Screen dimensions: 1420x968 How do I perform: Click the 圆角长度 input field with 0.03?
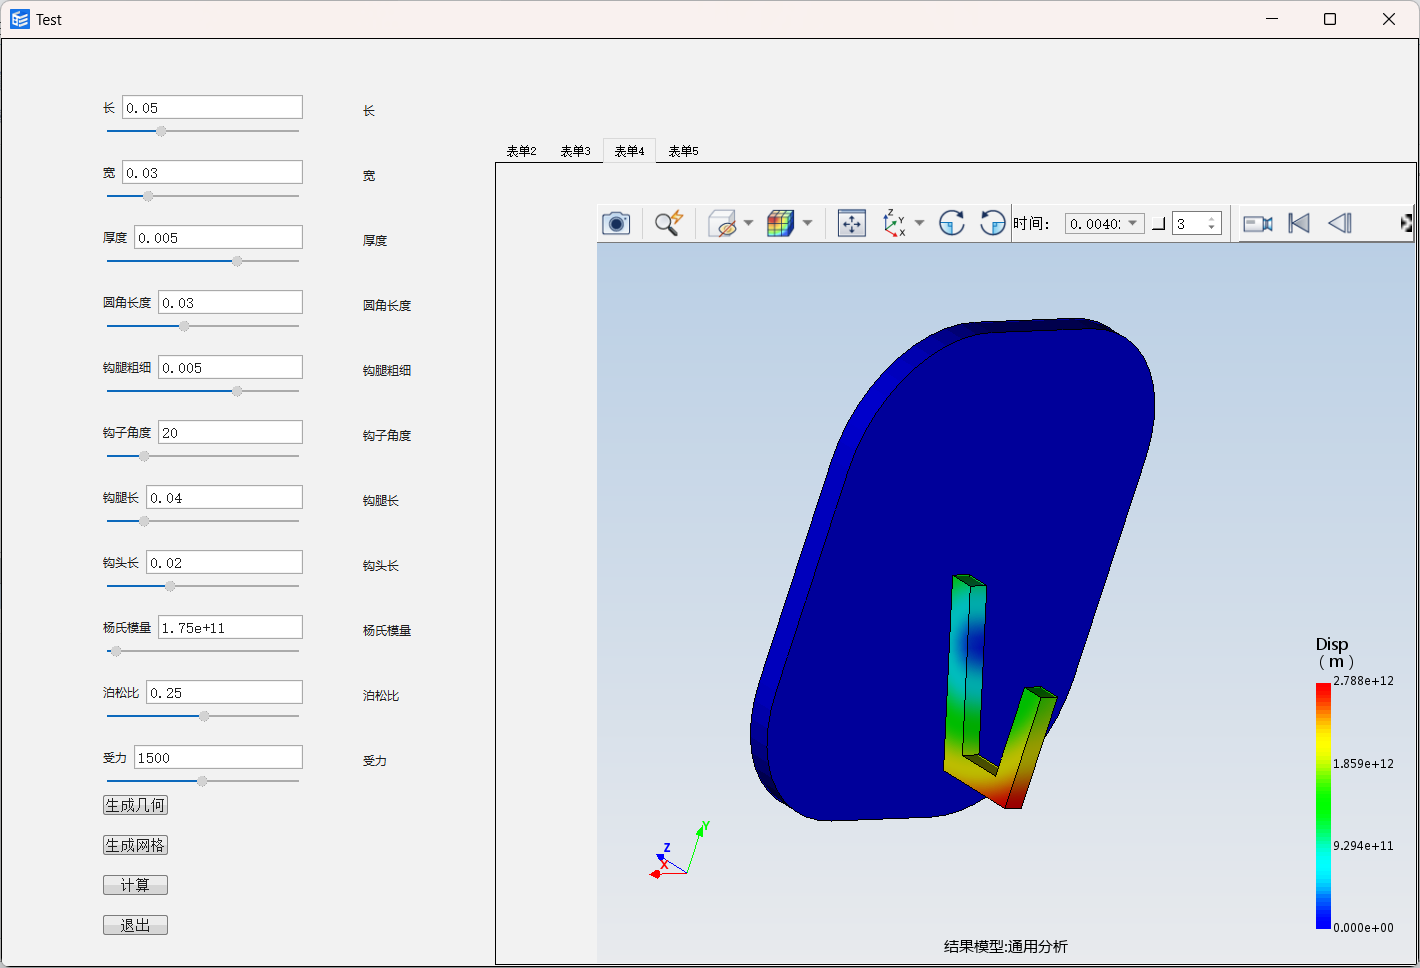coord(230,302)
